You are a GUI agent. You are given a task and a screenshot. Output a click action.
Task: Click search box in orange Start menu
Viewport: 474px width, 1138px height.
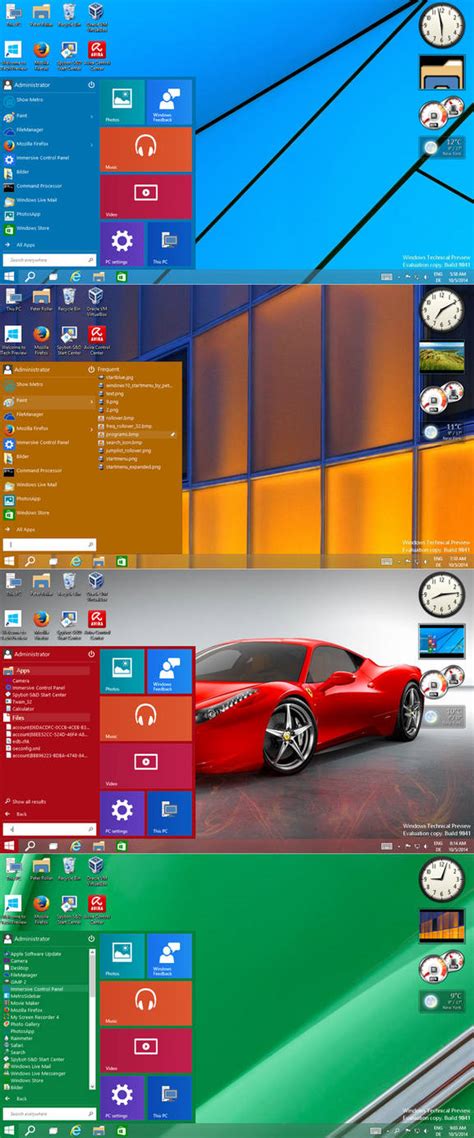click(49, 544)
